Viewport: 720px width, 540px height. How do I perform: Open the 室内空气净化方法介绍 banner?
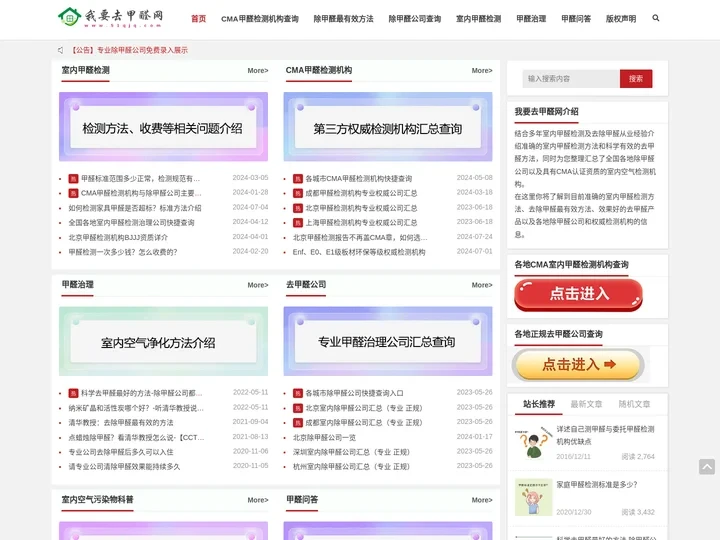click(163, 341)
